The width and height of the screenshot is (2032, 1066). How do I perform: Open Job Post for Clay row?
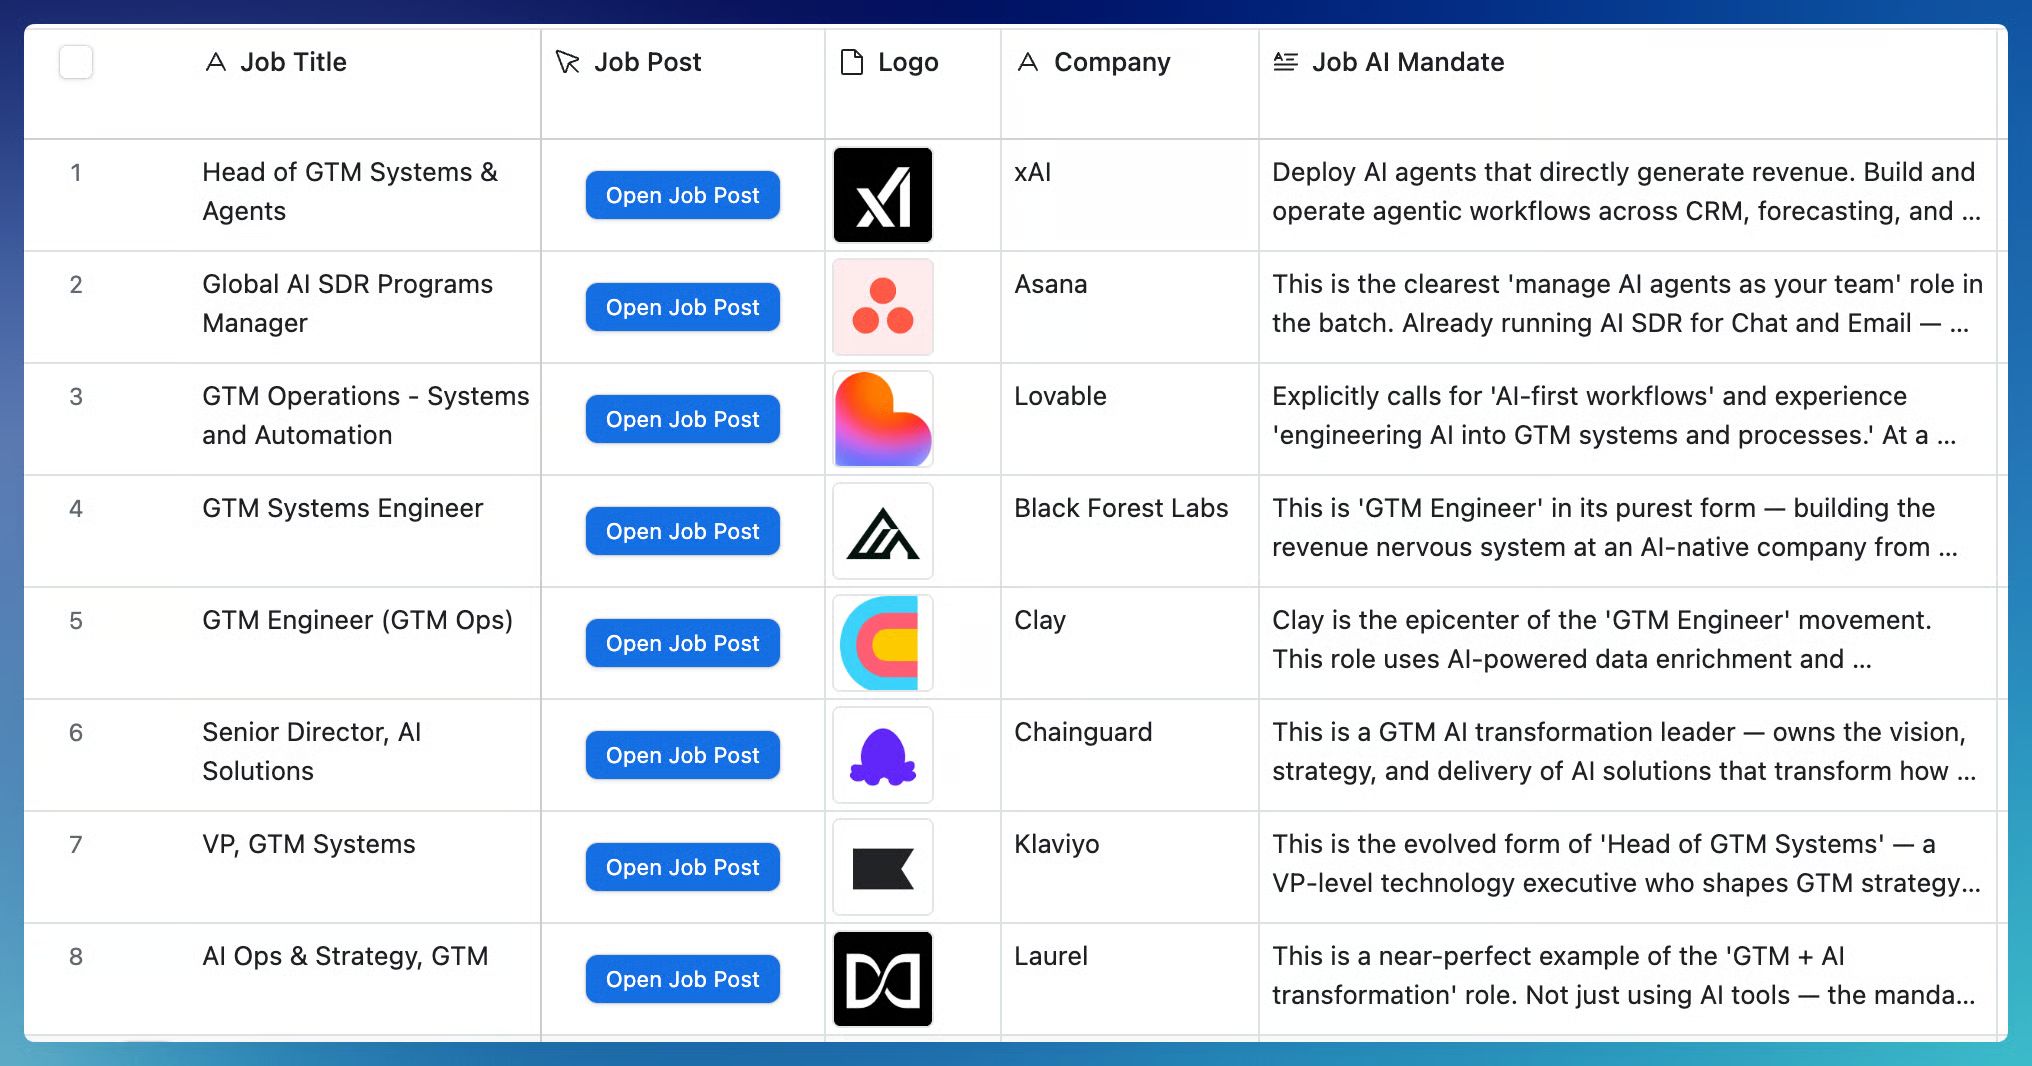[x=682, y=643]
